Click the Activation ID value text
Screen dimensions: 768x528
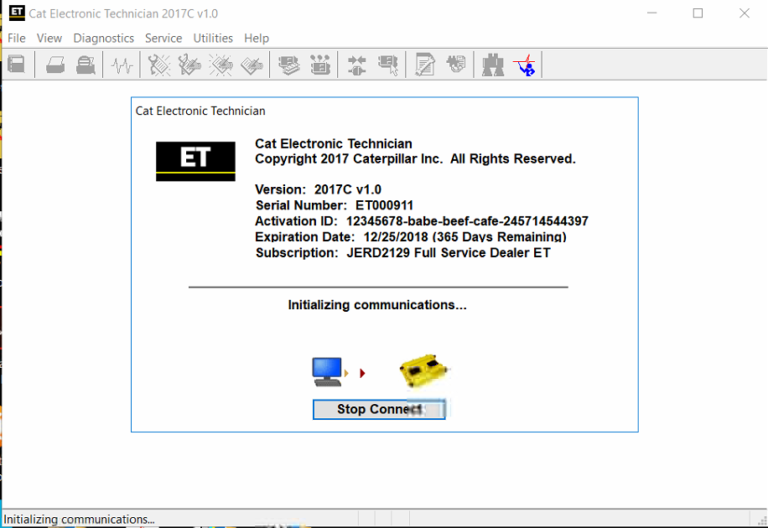coord(467,221)
